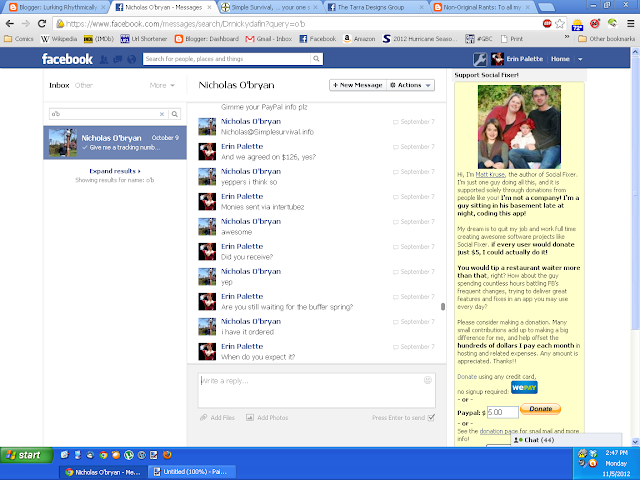
Task: Switch to Non-Original Rants tab
Action: (x=482, y=7)
